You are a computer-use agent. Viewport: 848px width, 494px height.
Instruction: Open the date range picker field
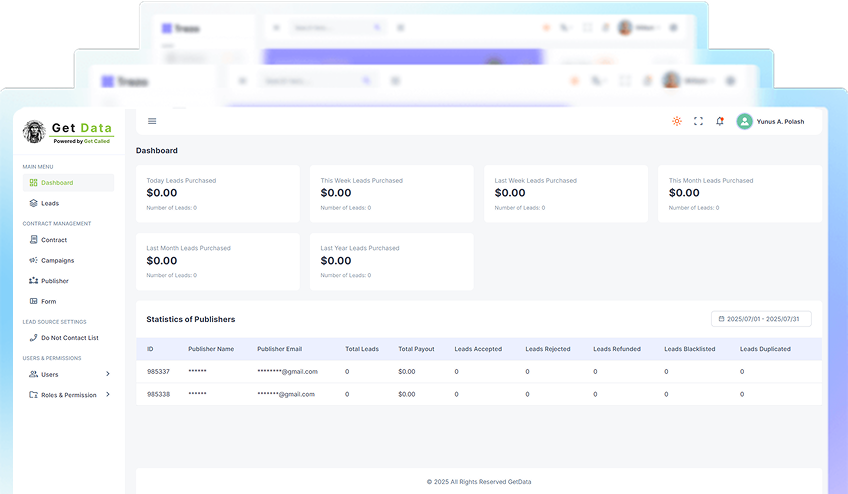pos(761,319)
